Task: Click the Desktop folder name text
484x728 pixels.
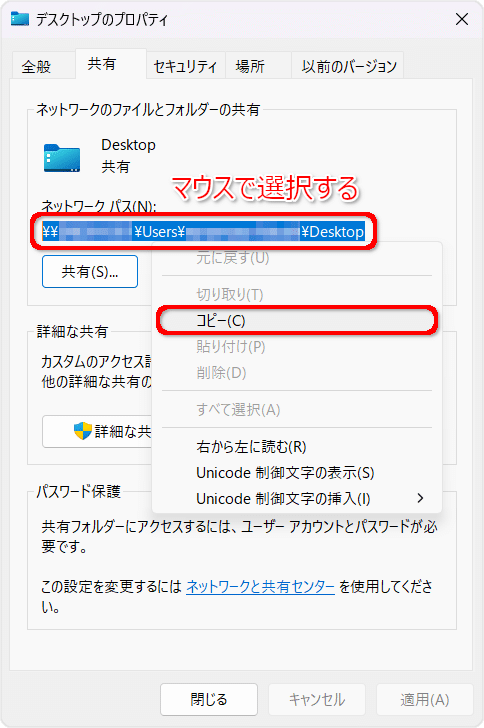Action: [128, 145]
